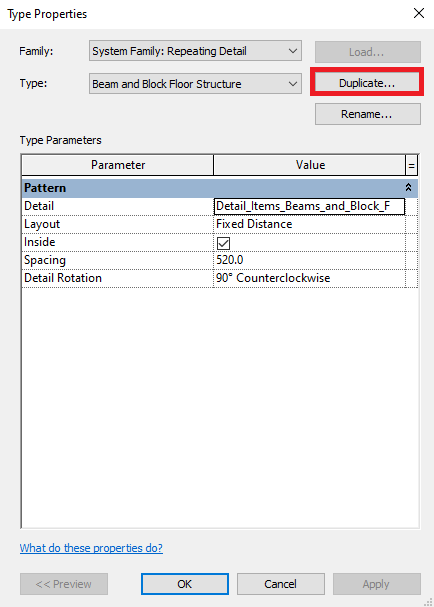Click the Parameter column header
434x607 pixels.
click(x=118, y=165)
